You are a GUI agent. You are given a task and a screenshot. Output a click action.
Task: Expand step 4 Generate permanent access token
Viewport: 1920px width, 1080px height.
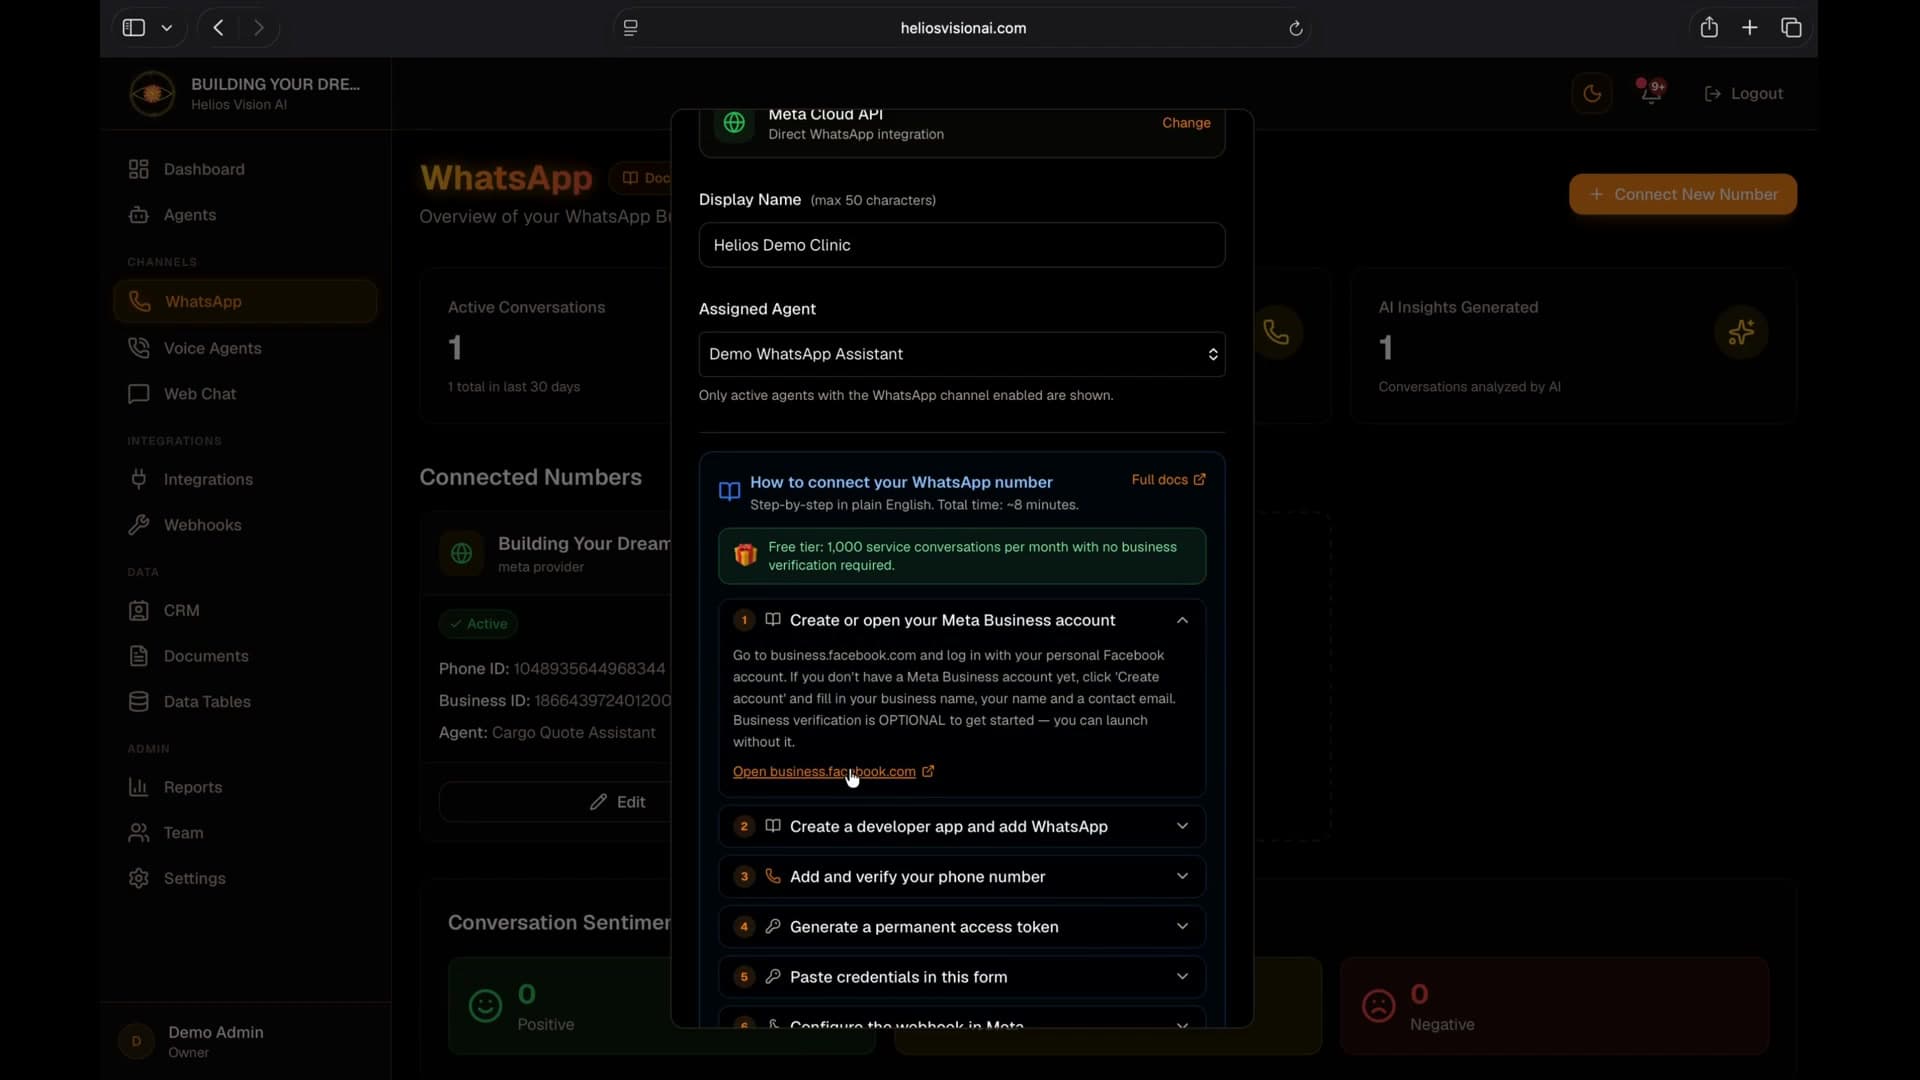962,926
